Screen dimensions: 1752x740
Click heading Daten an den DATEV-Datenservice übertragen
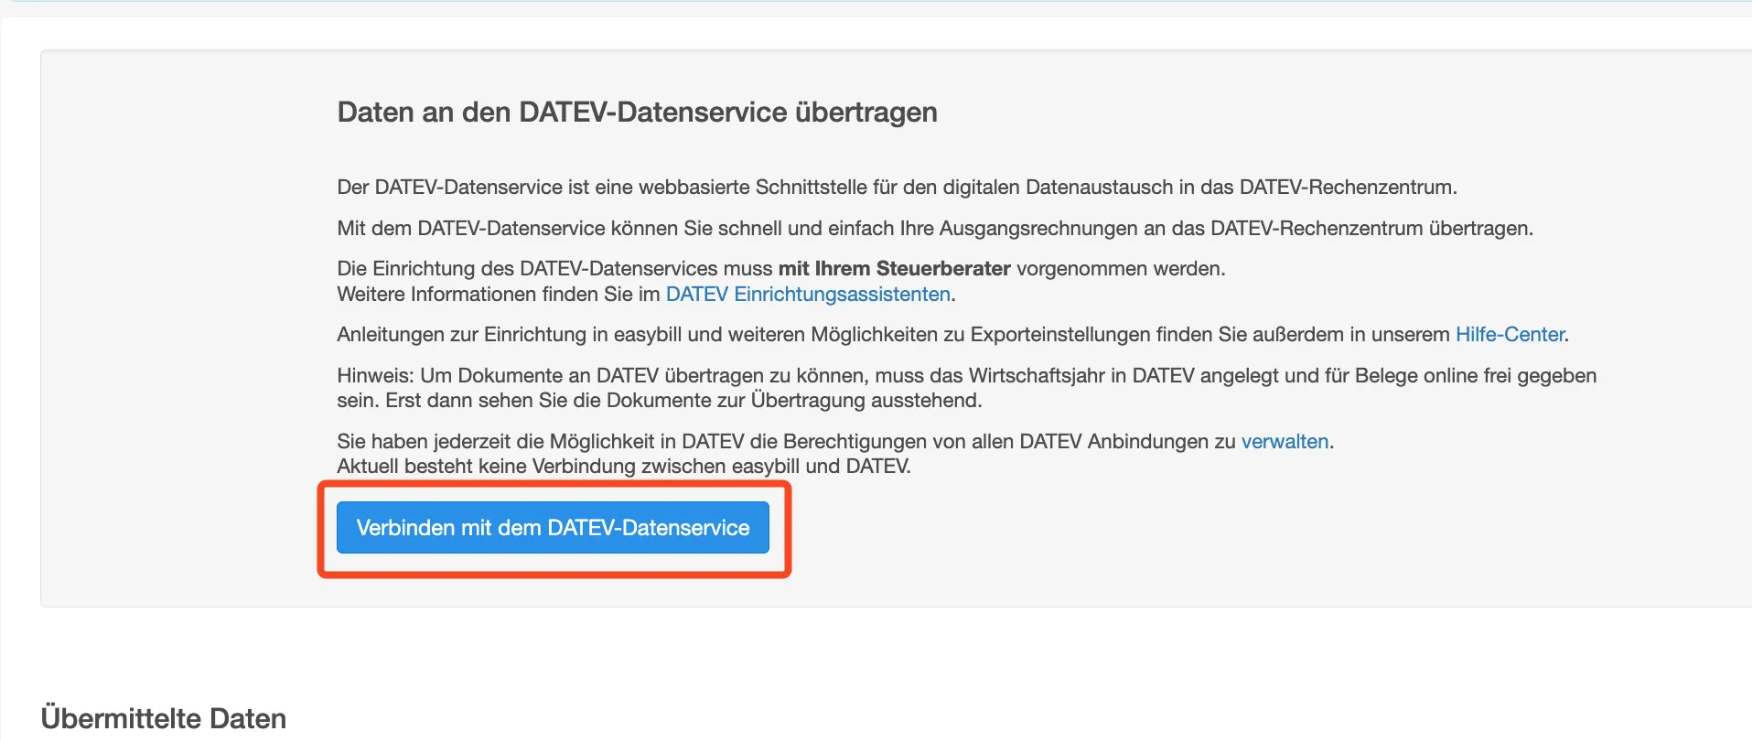(637, 112)
